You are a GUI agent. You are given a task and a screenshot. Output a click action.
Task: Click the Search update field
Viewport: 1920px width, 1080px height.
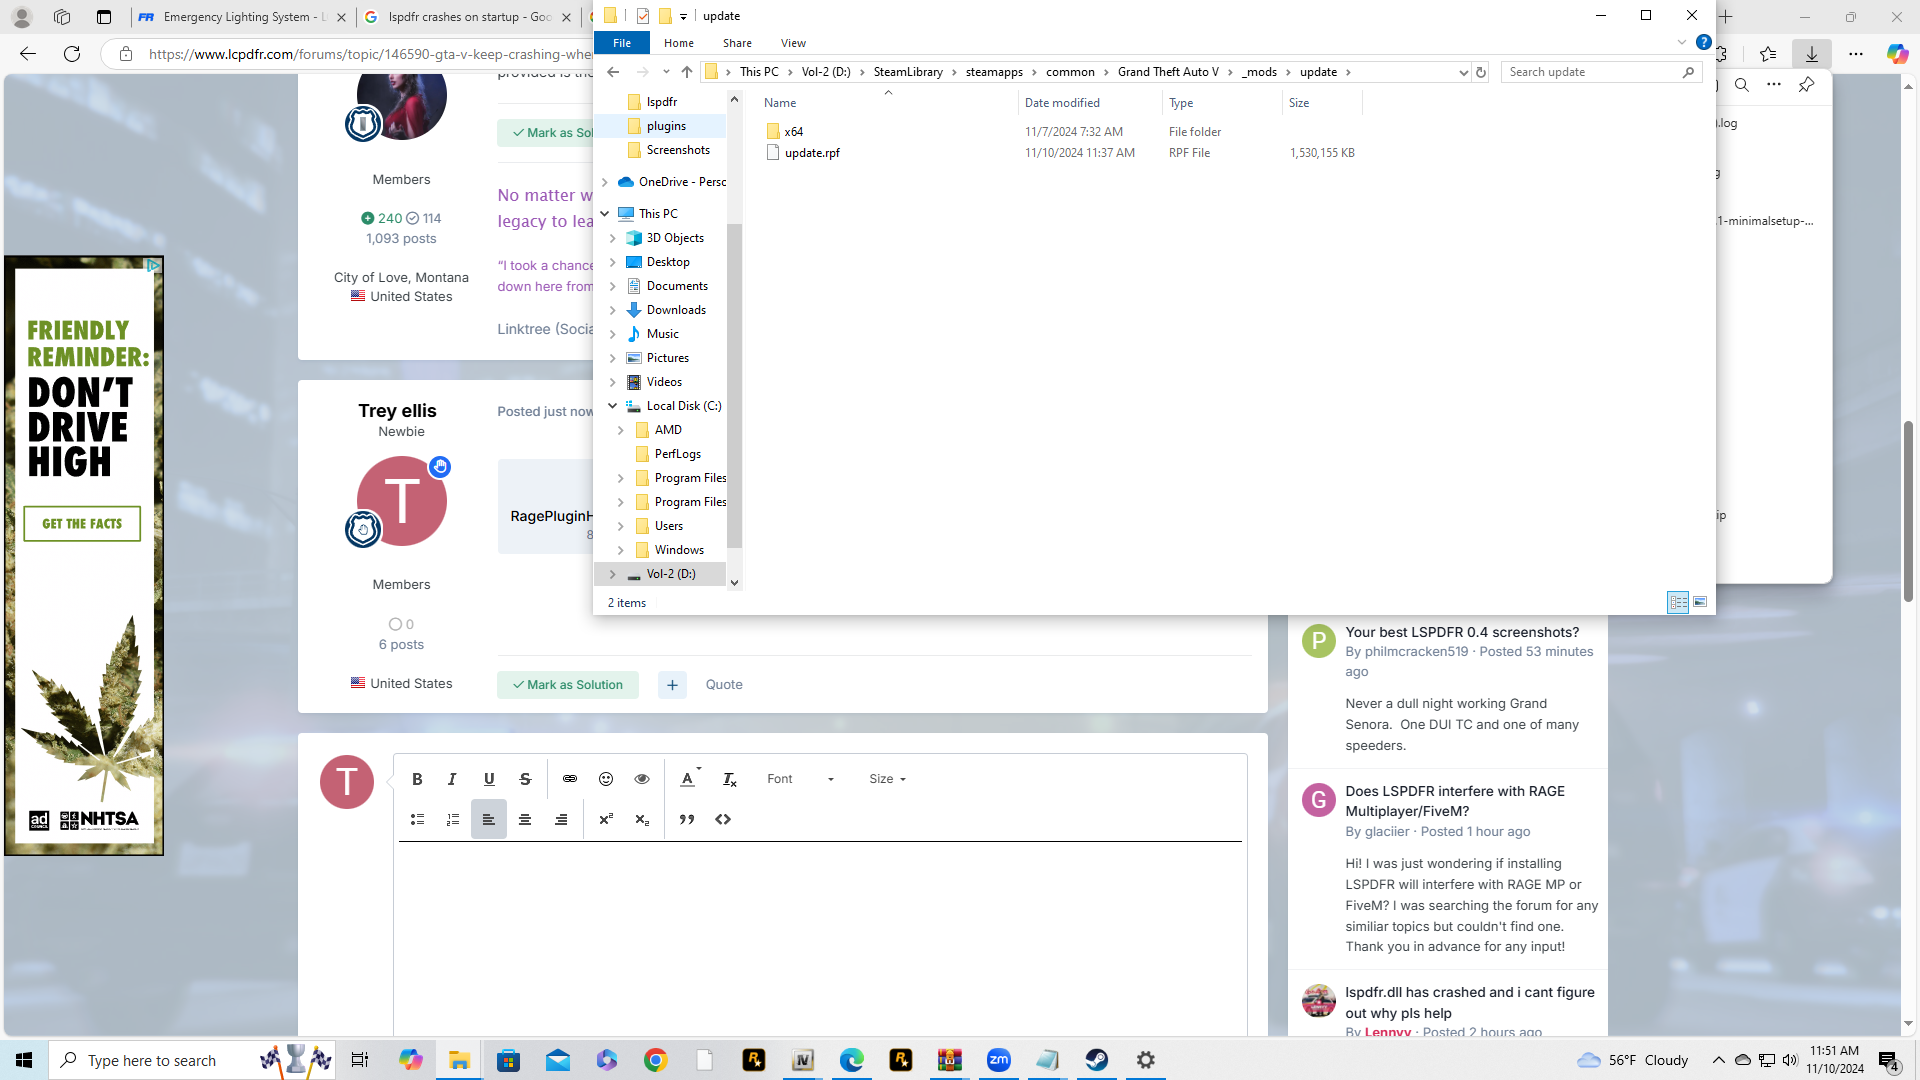point(1590,72)
